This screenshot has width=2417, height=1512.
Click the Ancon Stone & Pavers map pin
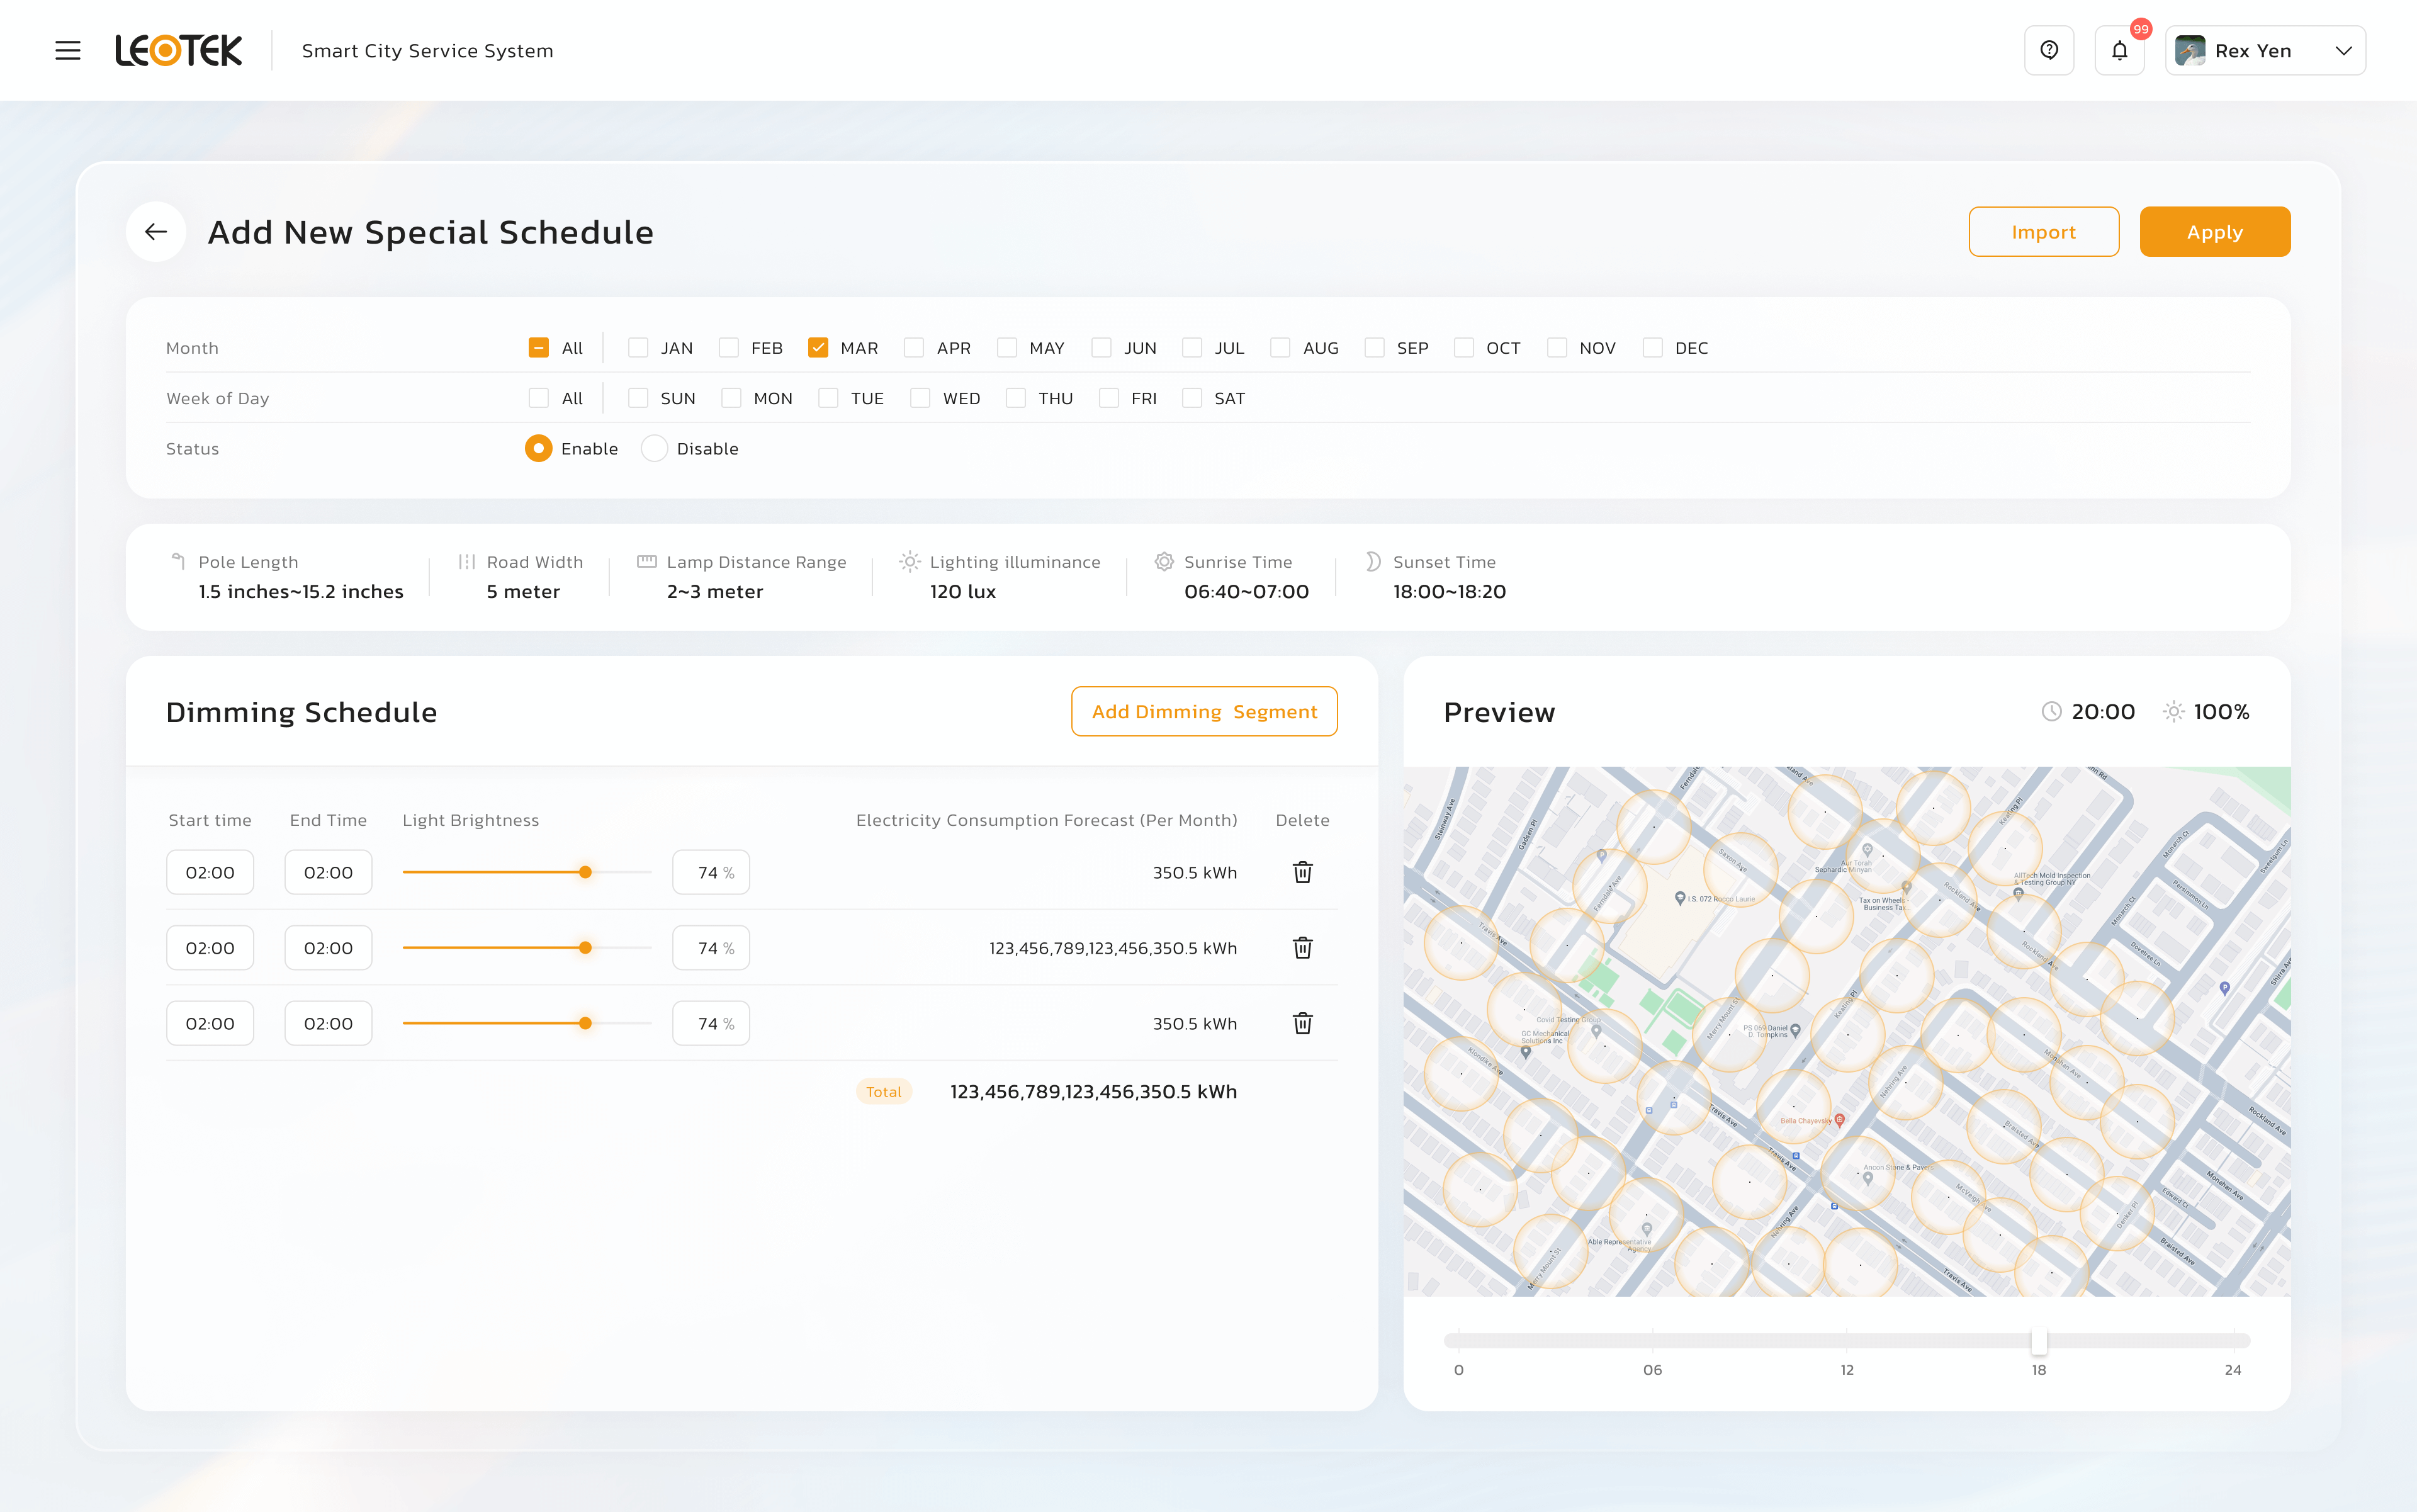(1868, 1178)
